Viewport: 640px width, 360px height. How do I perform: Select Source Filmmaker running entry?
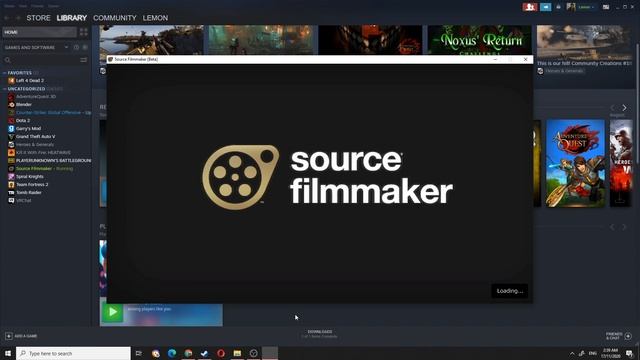point(44,169)
